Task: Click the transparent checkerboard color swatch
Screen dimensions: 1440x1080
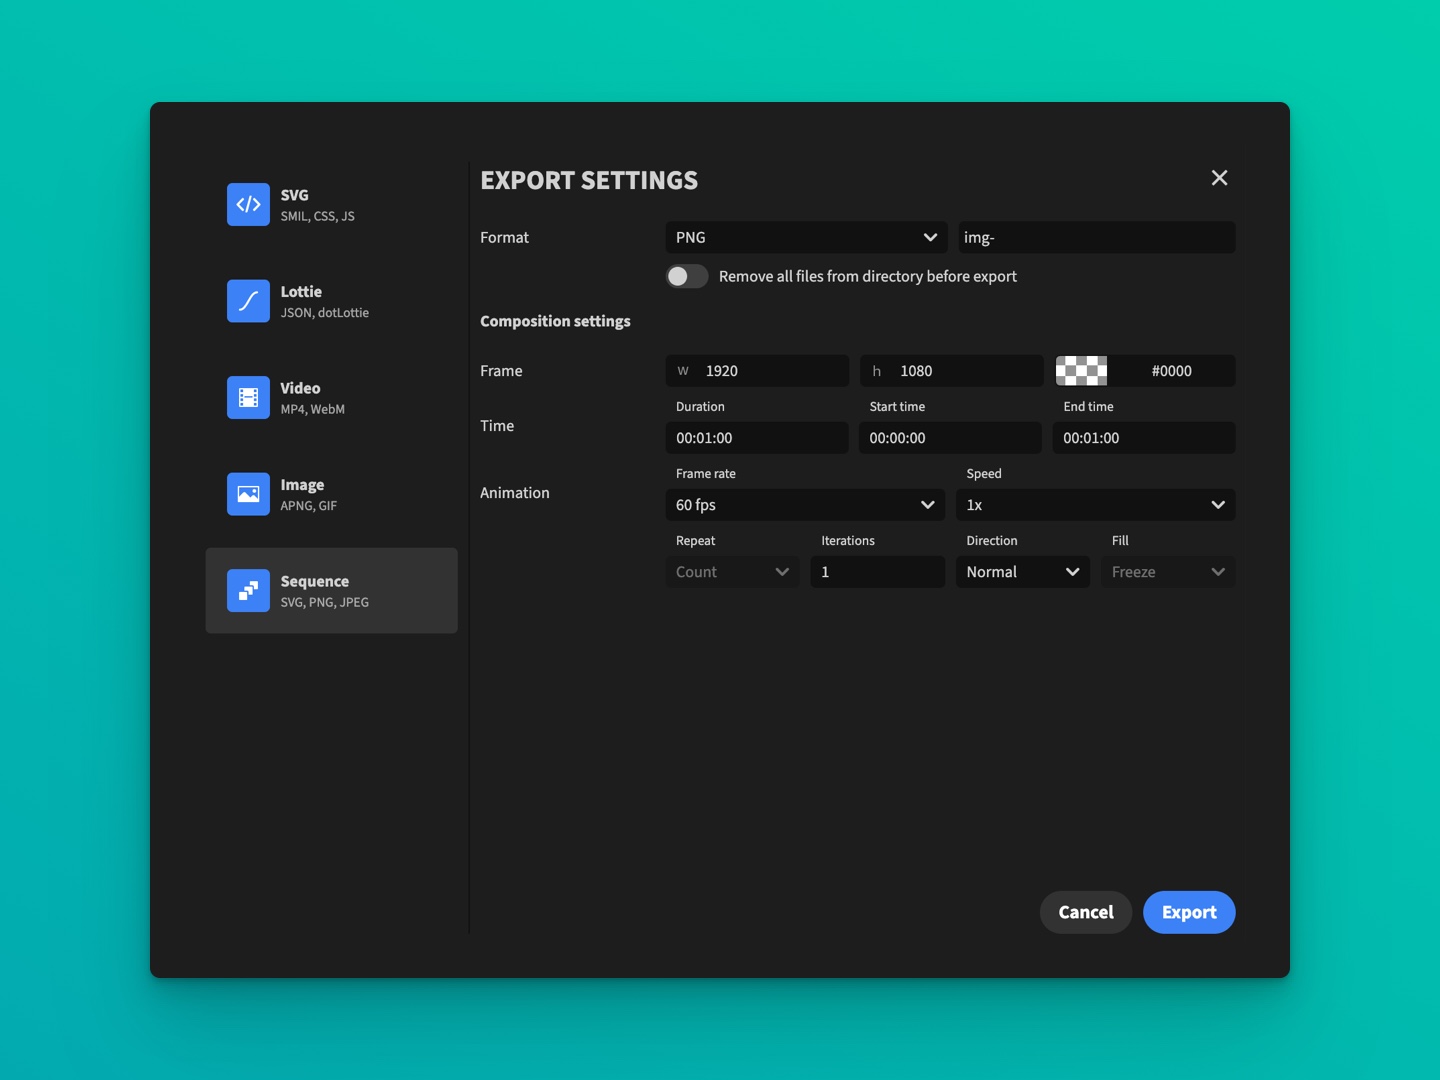Action: 1082,371
